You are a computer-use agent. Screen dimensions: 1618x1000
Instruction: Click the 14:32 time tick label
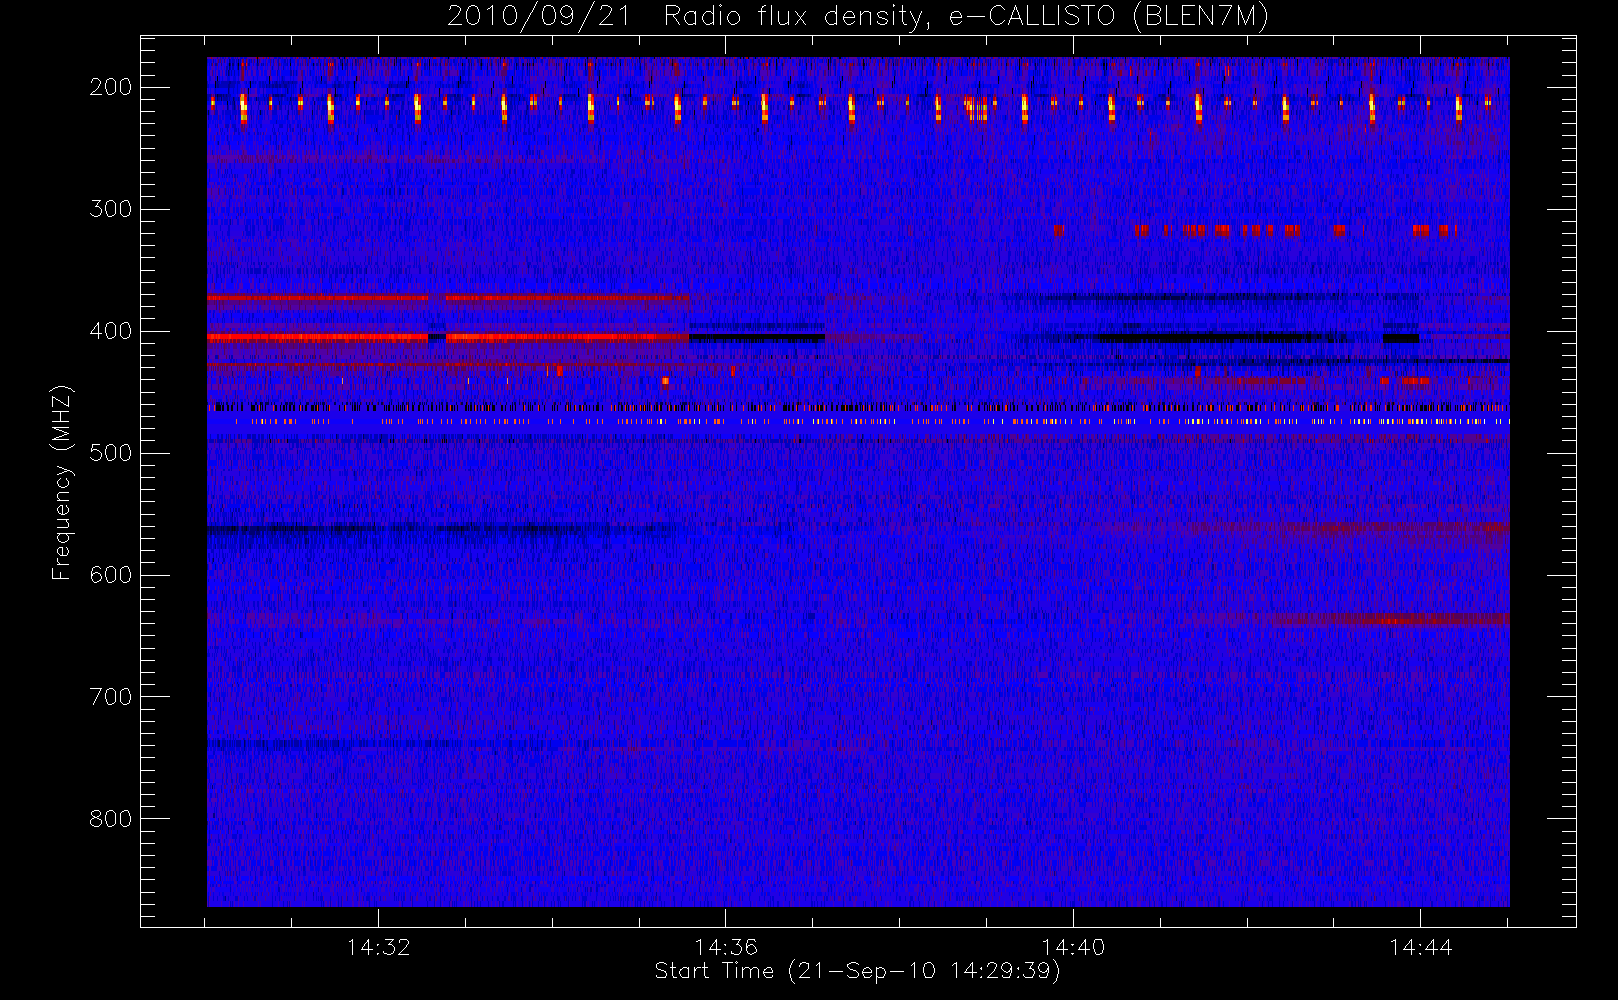tap(379, 946)
